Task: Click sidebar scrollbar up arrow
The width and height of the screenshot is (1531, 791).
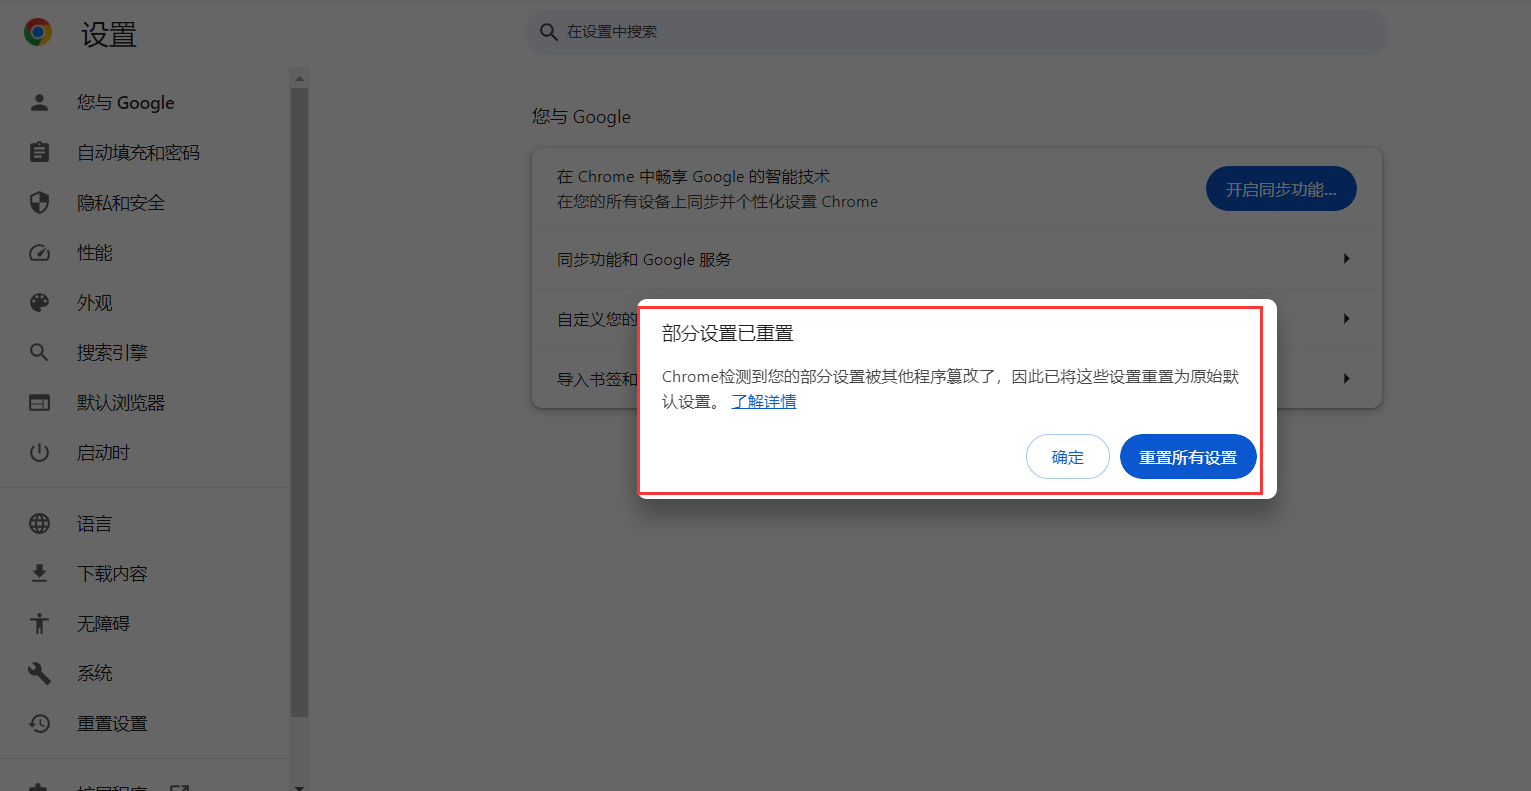Action: pyautogui.click(x=299, y=77)
